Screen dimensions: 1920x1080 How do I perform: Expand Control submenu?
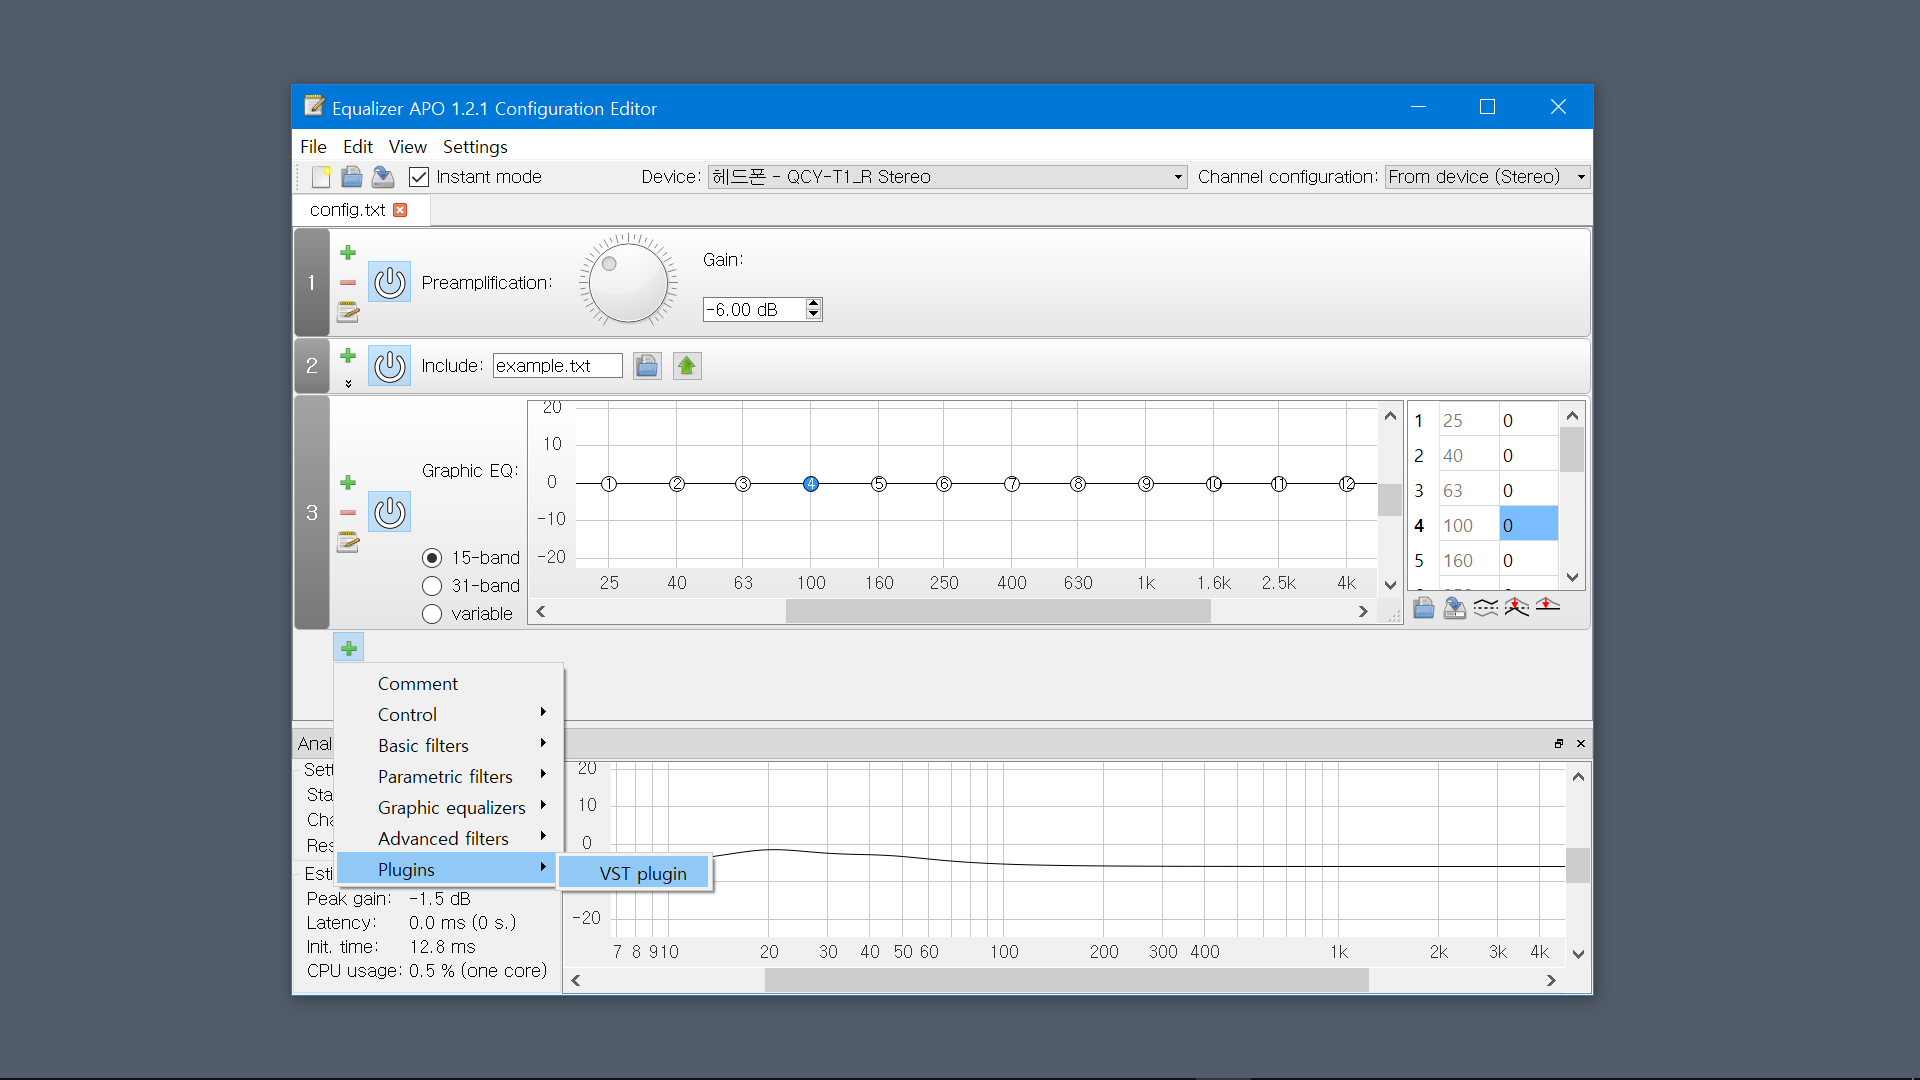450,715
